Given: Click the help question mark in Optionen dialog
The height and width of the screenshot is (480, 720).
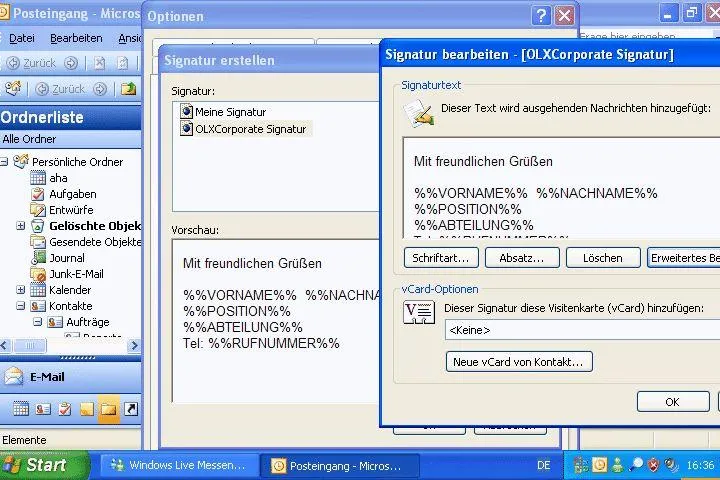Looking at the screenshot, I should click(541, 16).
